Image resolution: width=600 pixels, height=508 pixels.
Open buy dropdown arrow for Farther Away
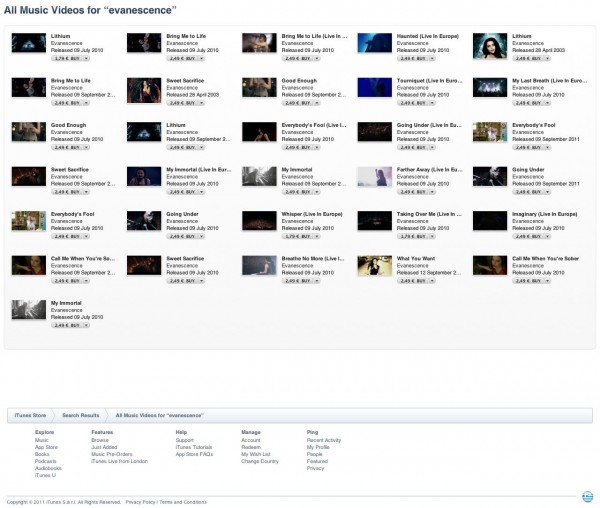[432, 192]
